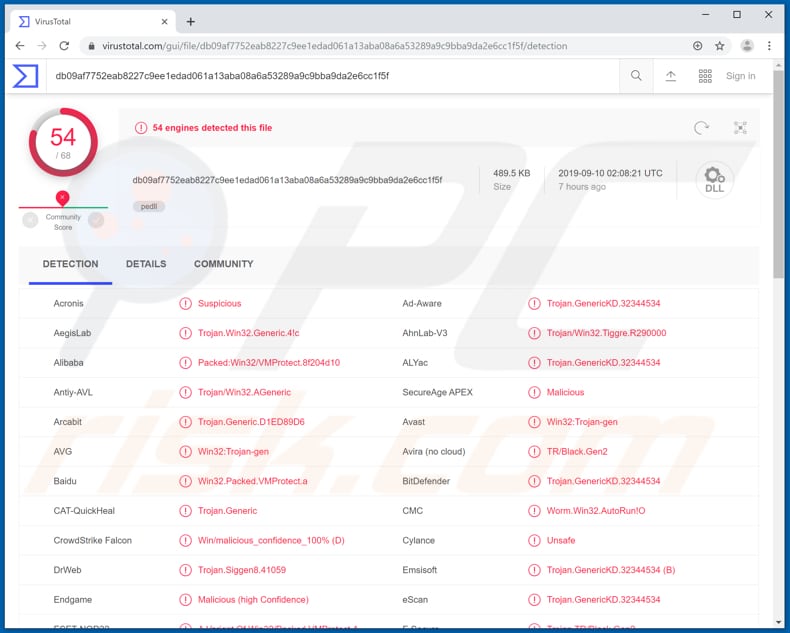Open a new browser tab
This screenshot has height=633, width=790.
tap(190, 22)
